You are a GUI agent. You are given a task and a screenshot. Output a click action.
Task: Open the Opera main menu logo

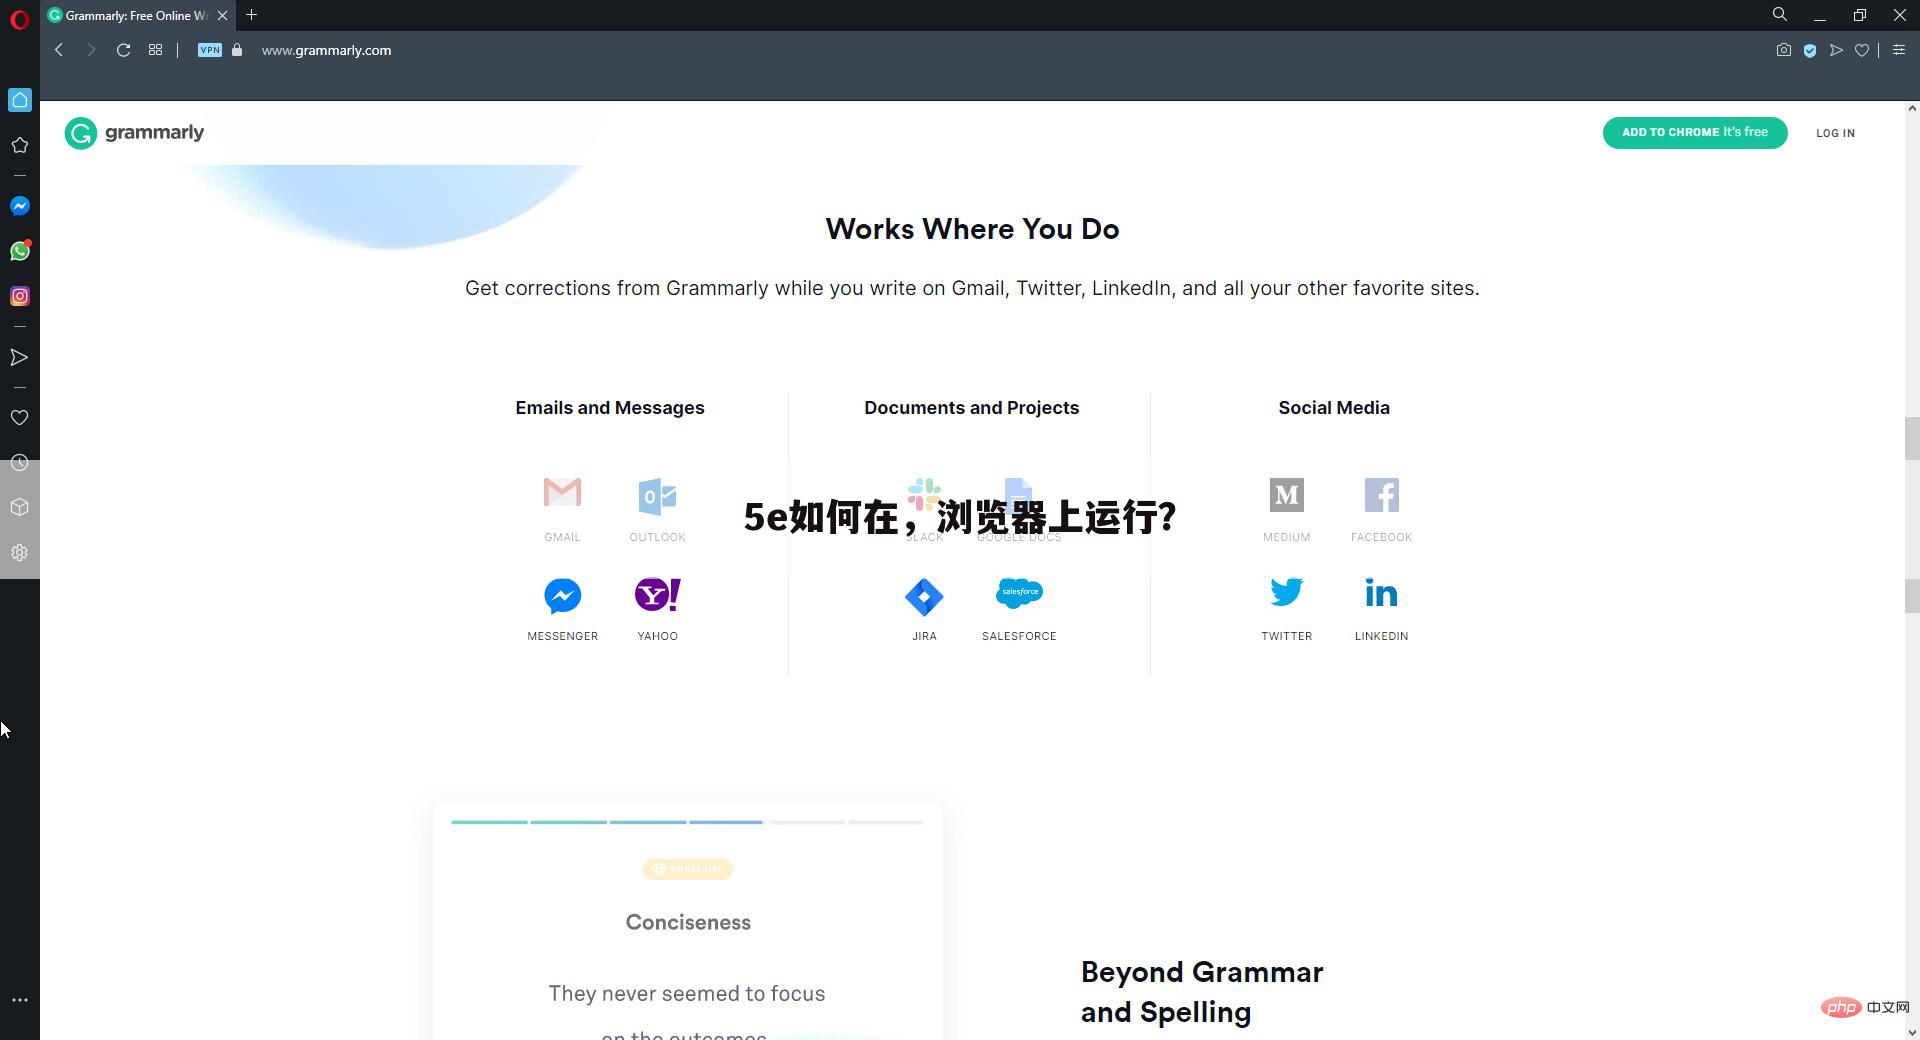19,18
